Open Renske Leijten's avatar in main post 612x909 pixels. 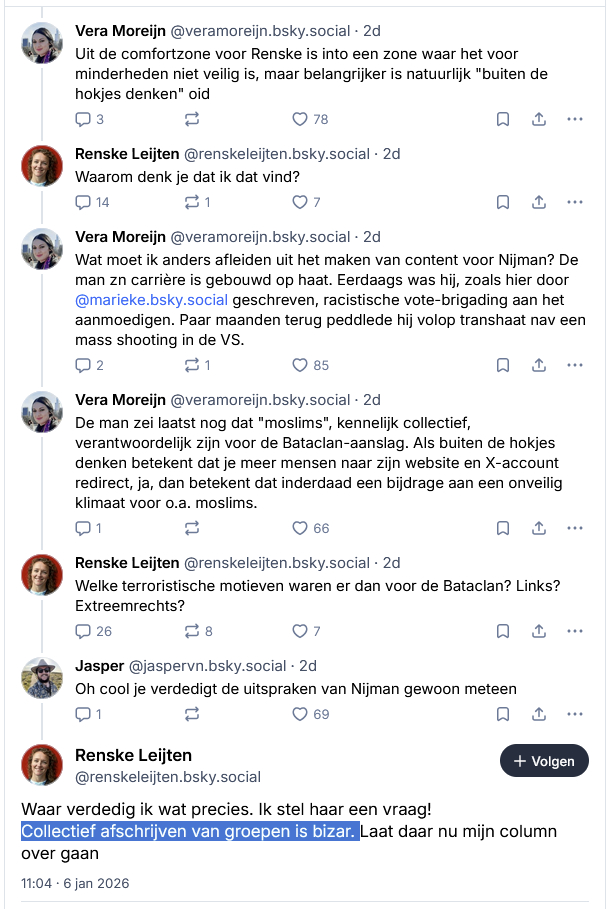pyautogui.click(x=43, y=765)
